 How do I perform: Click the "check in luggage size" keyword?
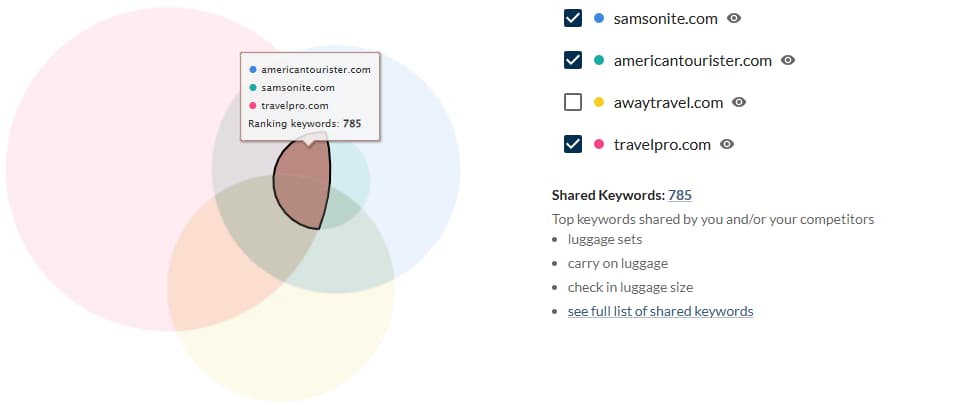[630, 287]
